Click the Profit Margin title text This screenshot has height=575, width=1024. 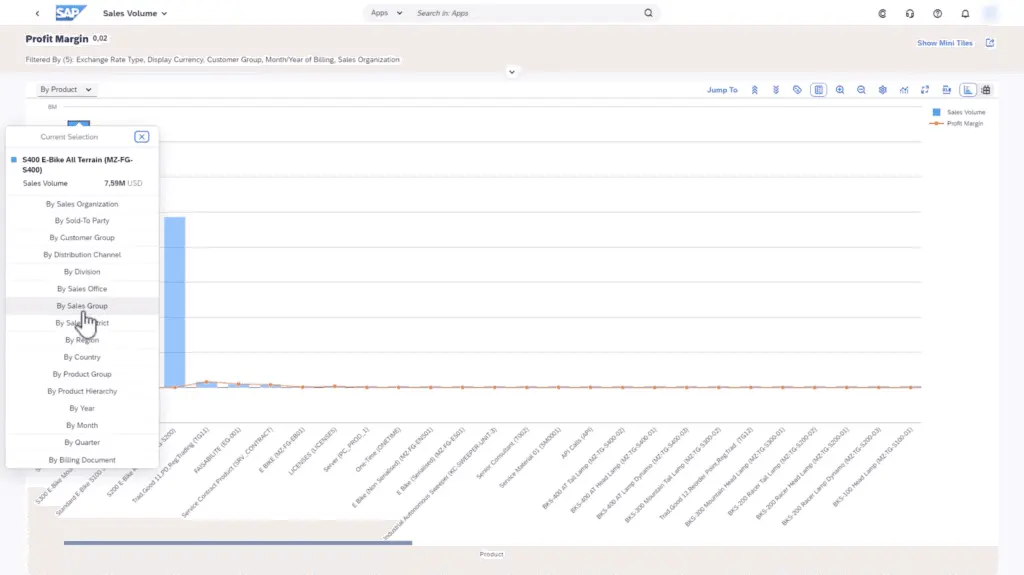click(57, 39)
